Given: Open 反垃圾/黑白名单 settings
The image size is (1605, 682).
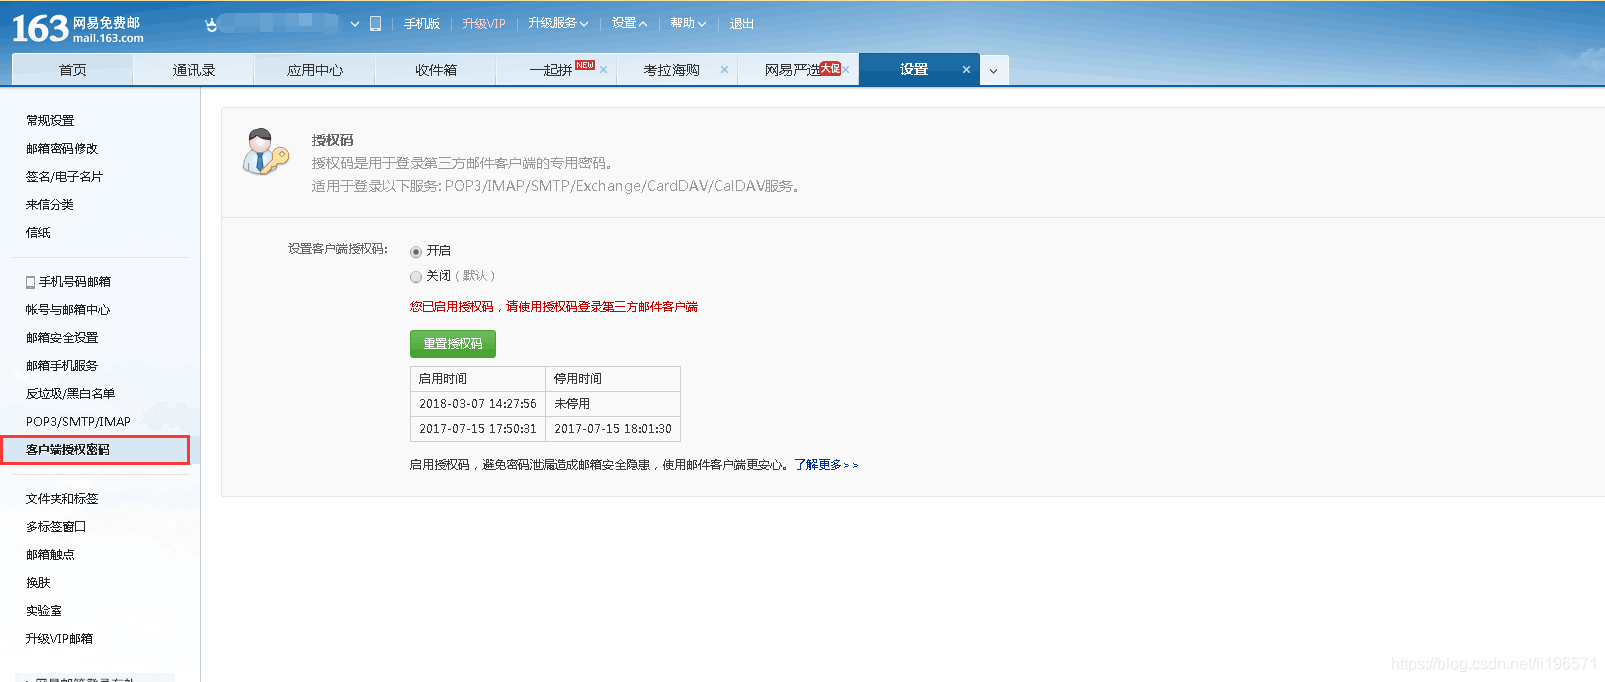Looking at the screenshot, I should tap(70, 394).
